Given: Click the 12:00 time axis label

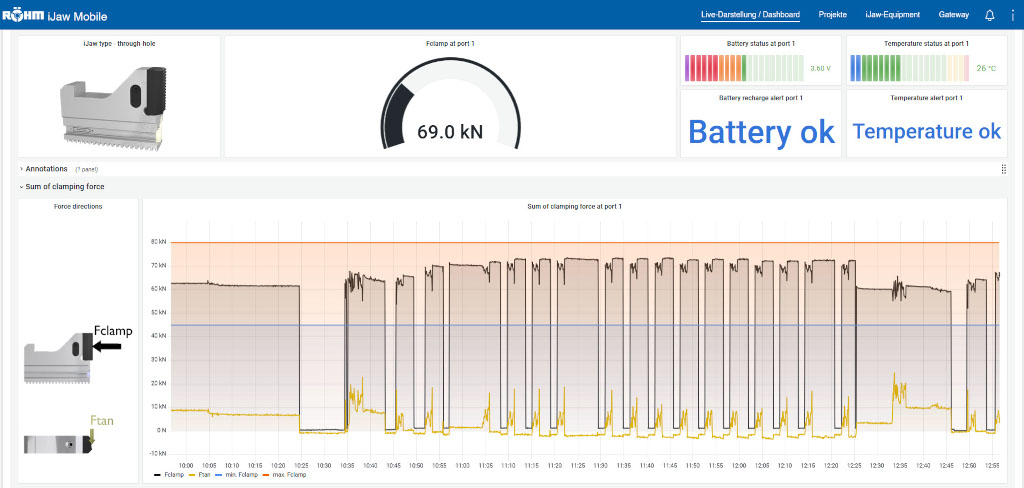Looking at the screenshot, I should tap(739, 465).
